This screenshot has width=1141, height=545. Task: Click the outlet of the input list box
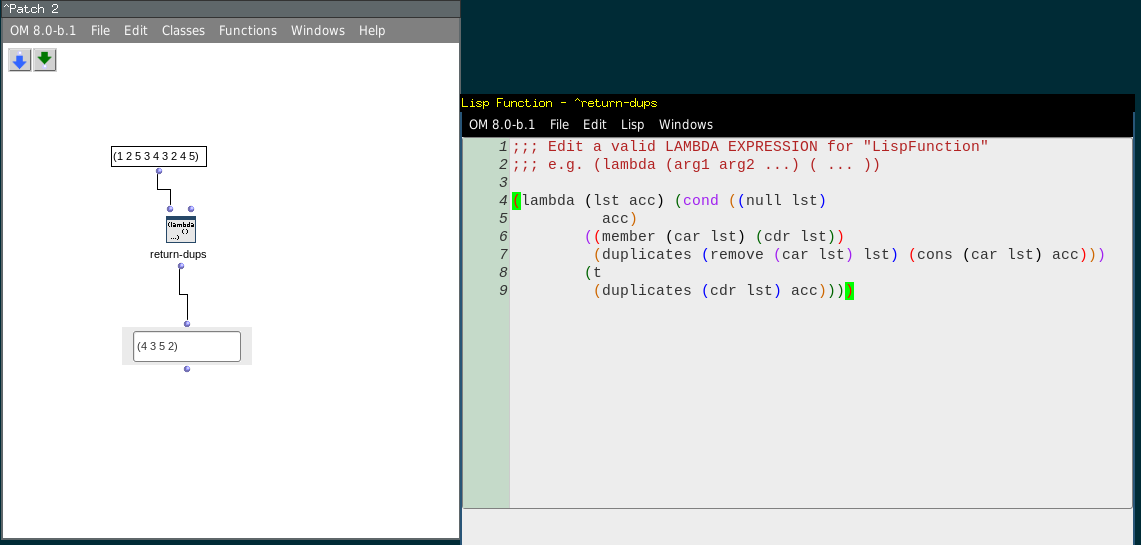[158, 171]
